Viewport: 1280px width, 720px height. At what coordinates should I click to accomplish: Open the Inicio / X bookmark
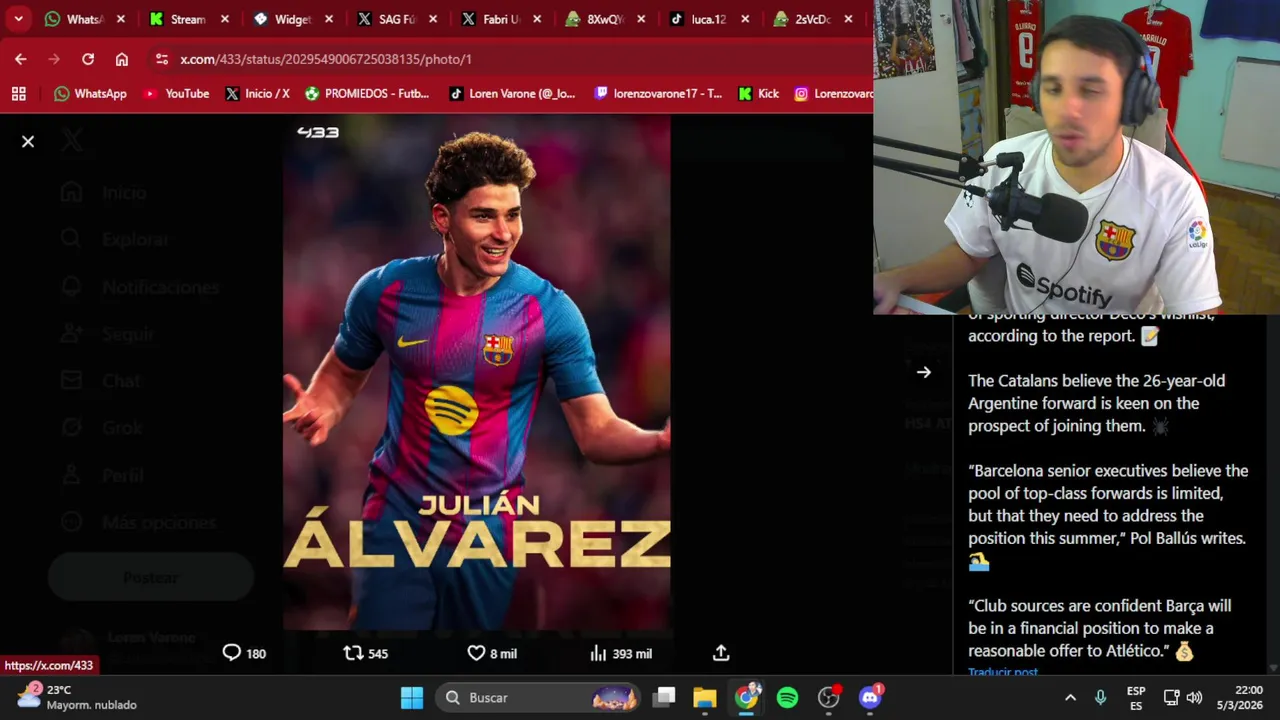(x=257, y=93)
